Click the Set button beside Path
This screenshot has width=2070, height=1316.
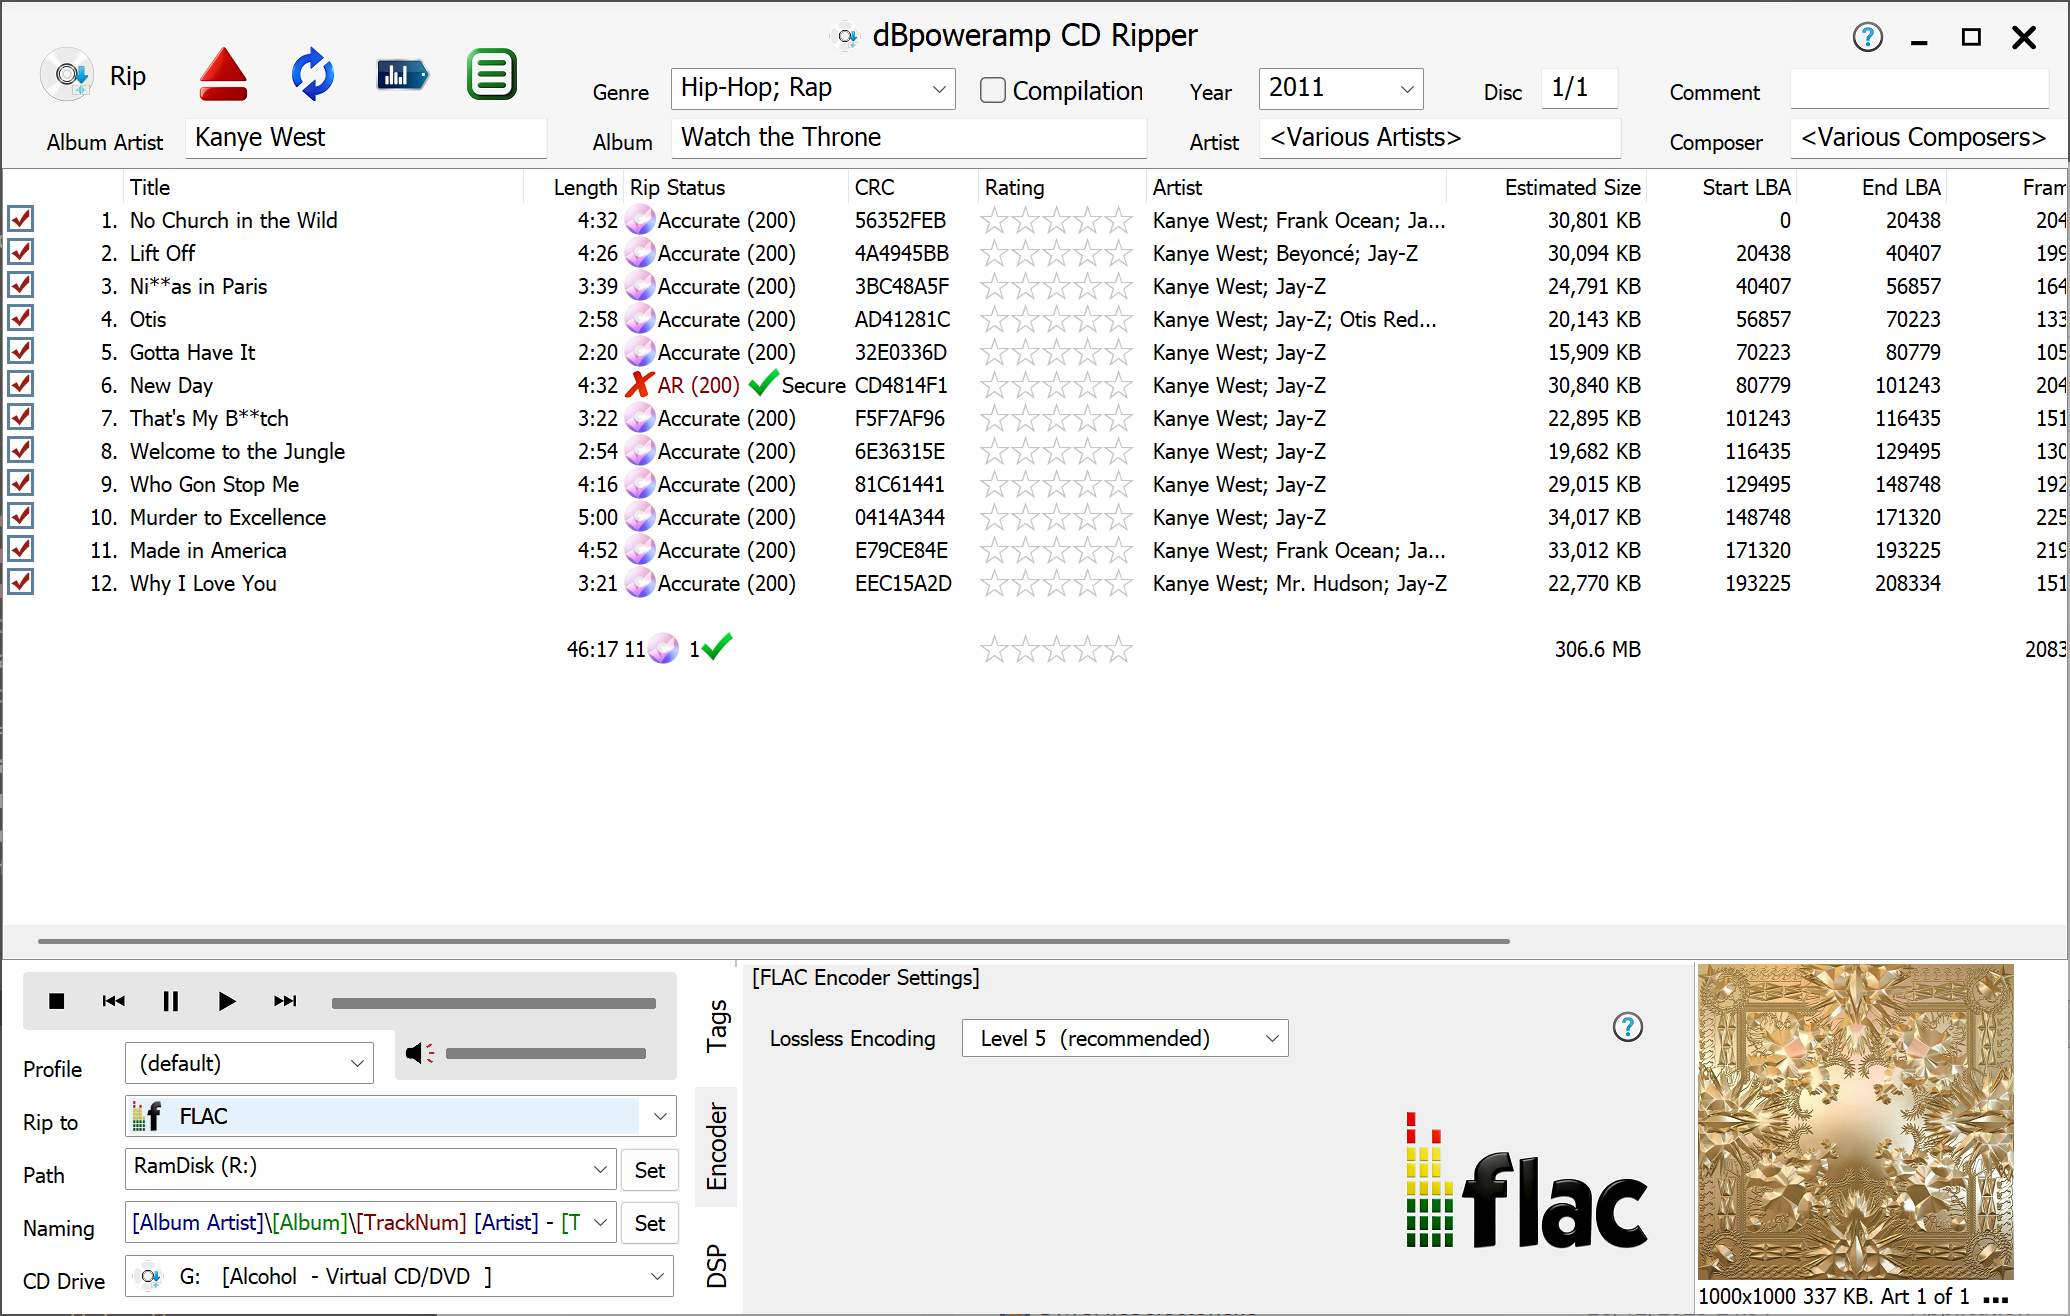point(649,1170)
